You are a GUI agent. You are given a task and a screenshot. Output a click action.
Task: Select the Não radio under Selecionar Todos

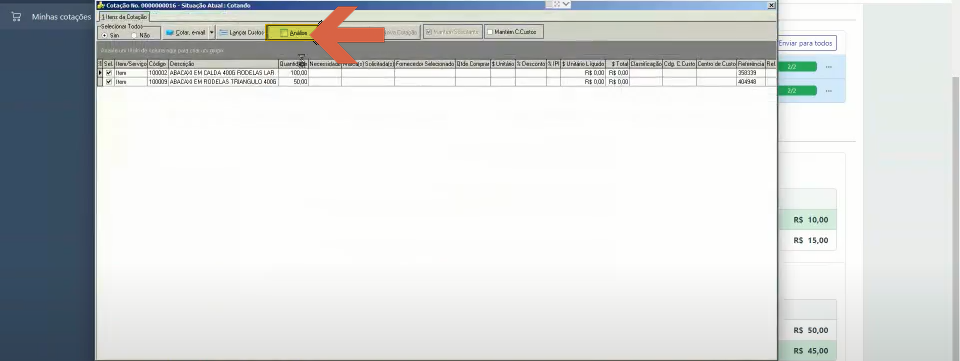click(x=135, y=35)
